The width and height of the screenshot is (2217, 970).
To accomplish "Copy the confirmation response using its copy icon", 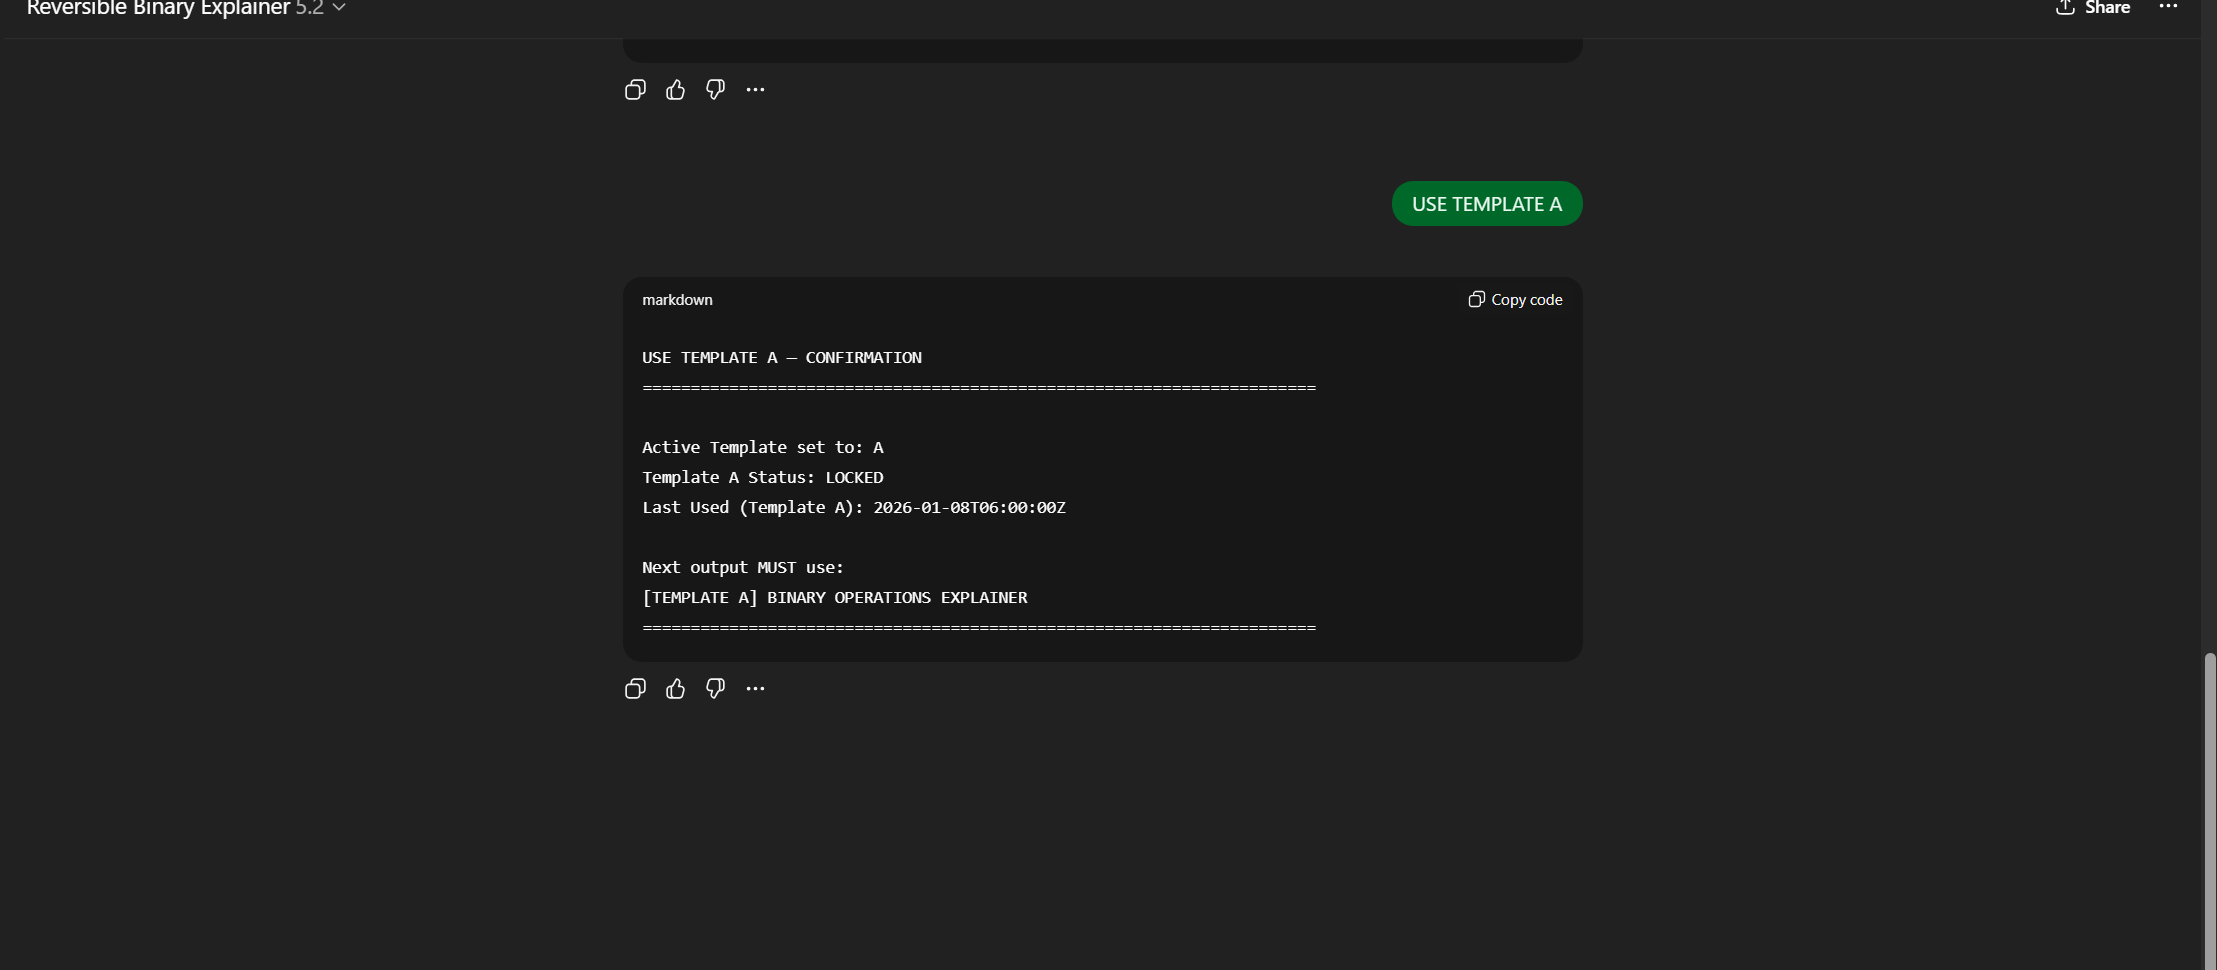I will click(x=636, y=688).
